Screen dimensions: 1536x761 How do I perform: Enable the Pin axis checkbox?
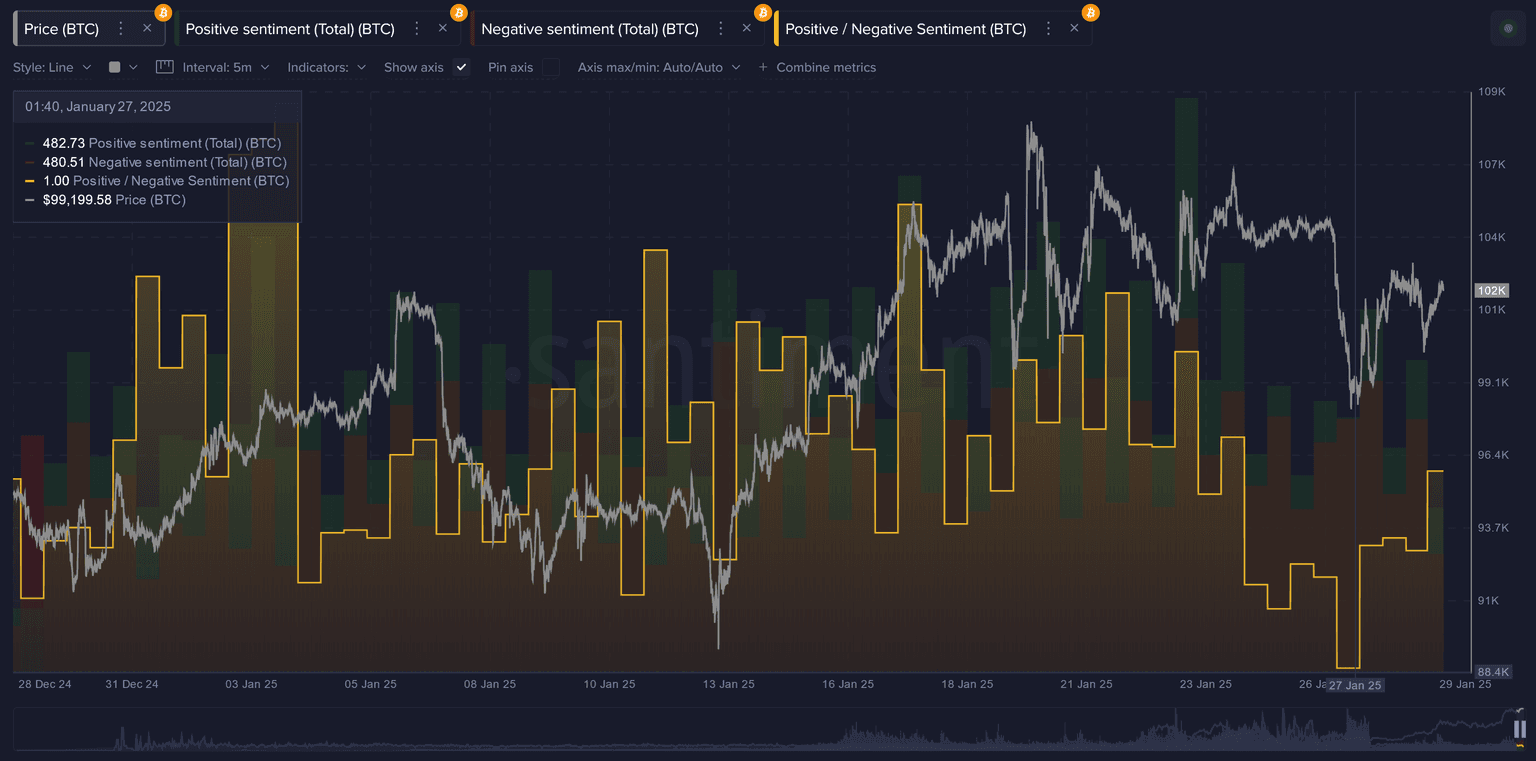[551, 67]
